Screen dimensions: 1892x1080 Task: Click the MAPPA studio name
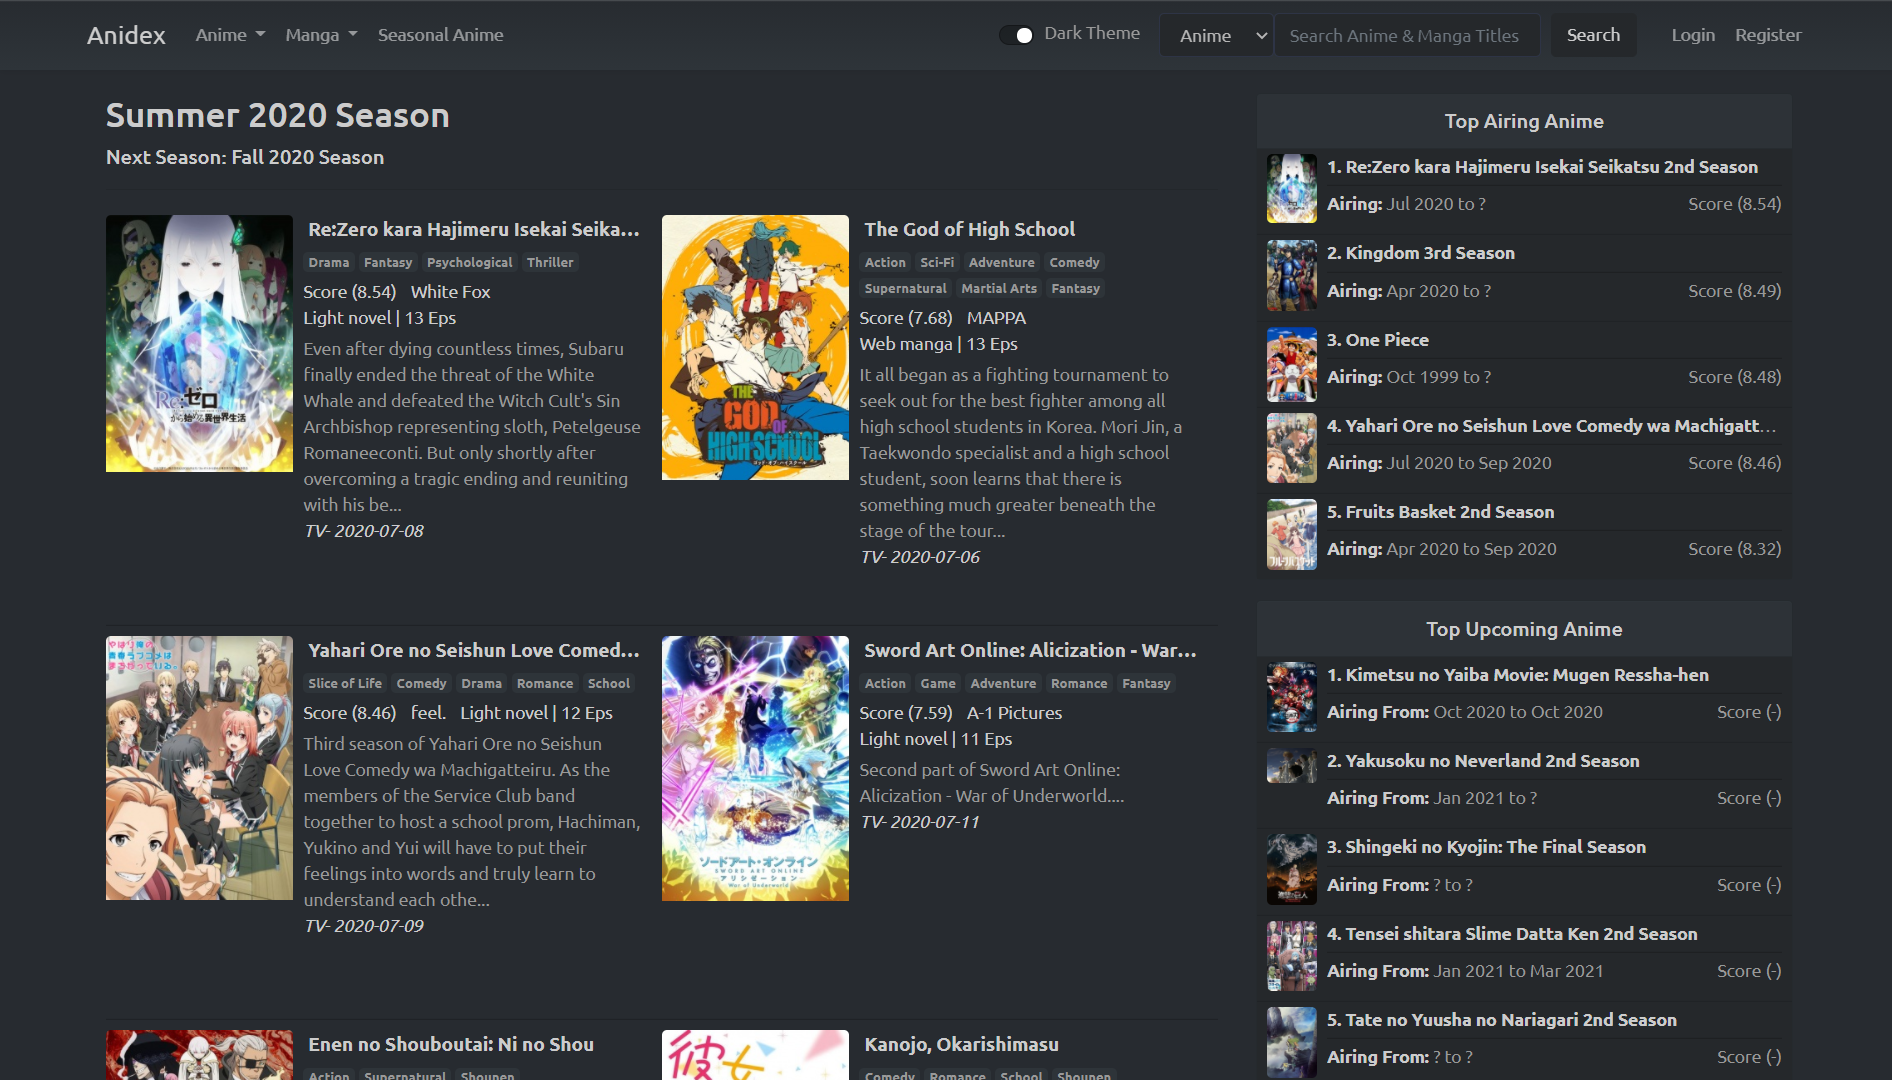coord(996,318)
